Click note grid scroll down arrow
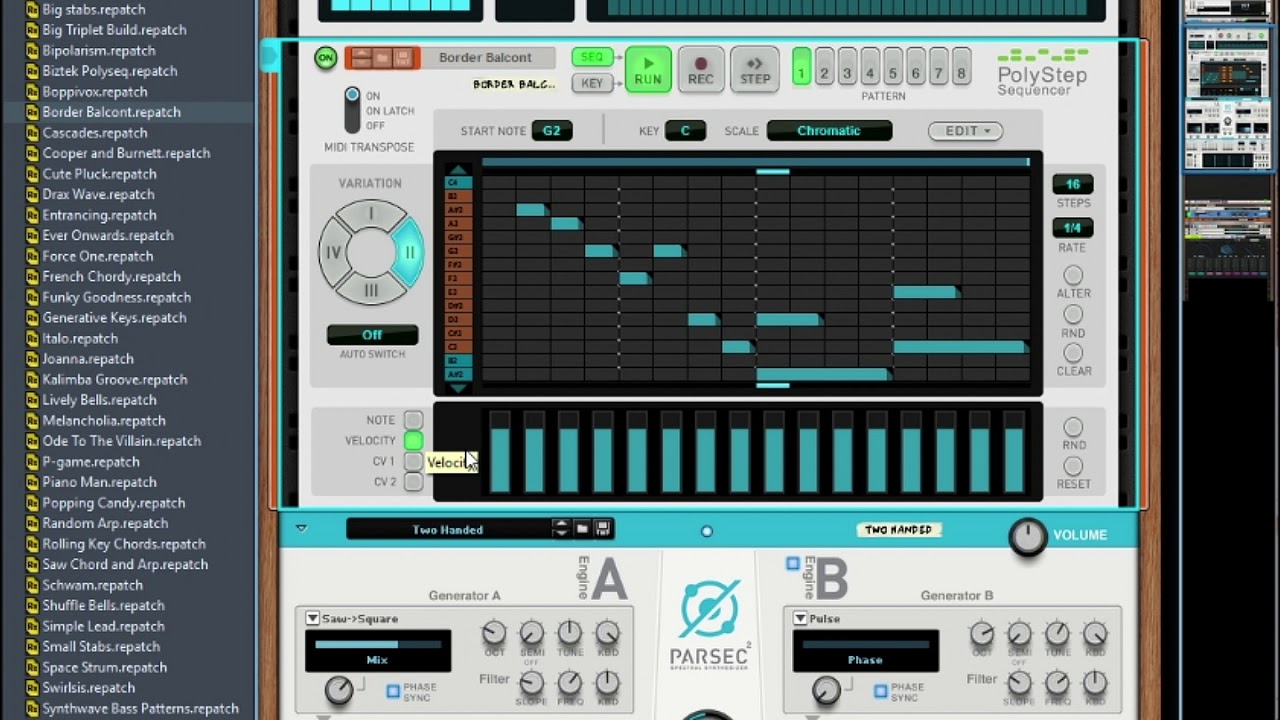 click(457, 388)
